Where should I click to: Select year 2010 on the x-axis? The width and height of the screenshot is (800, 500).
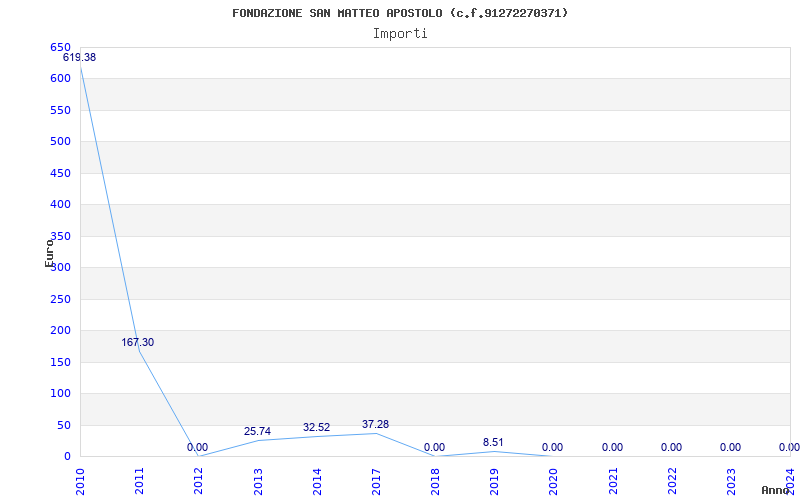click(80, 480)
